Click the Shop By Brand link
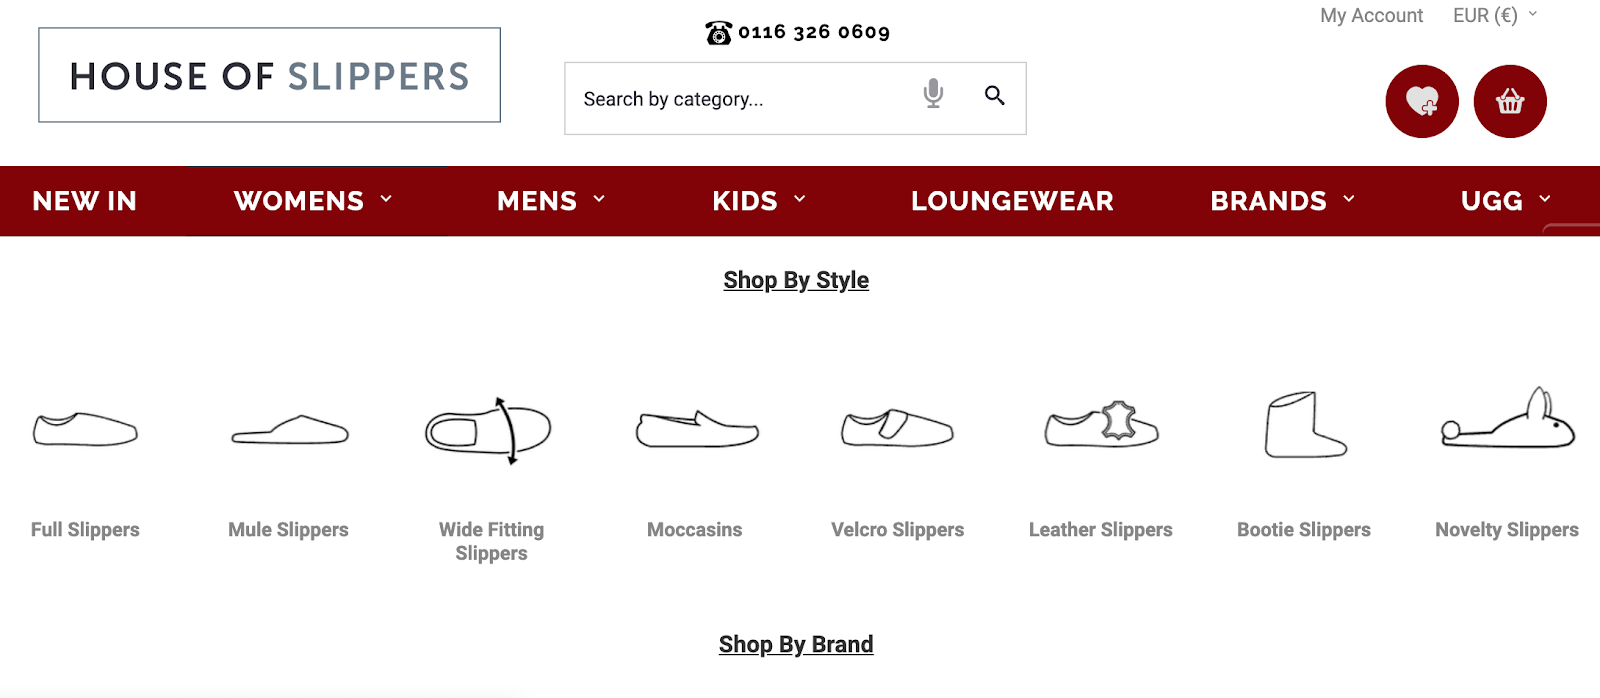 click(796, 644)
